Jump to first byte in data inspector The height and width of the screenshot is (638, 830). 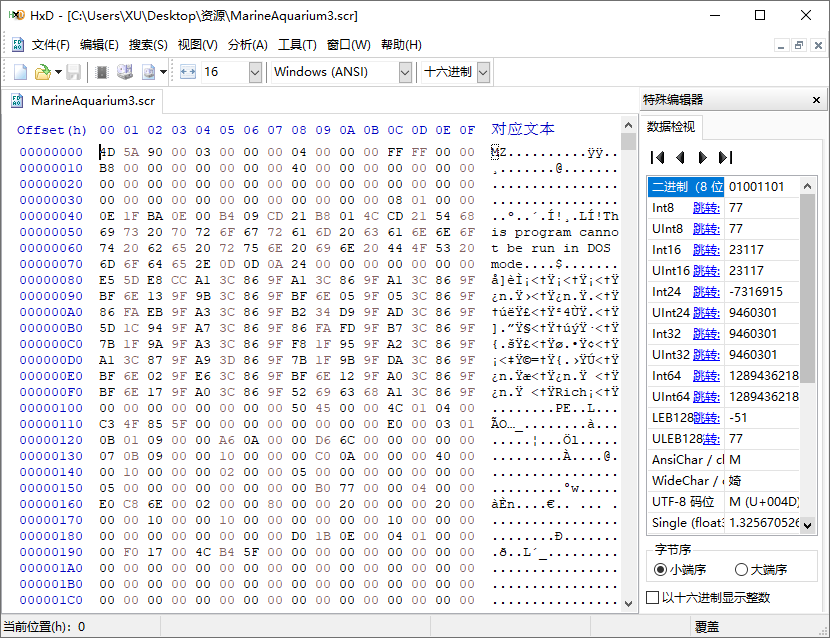[x=657, y=157]
